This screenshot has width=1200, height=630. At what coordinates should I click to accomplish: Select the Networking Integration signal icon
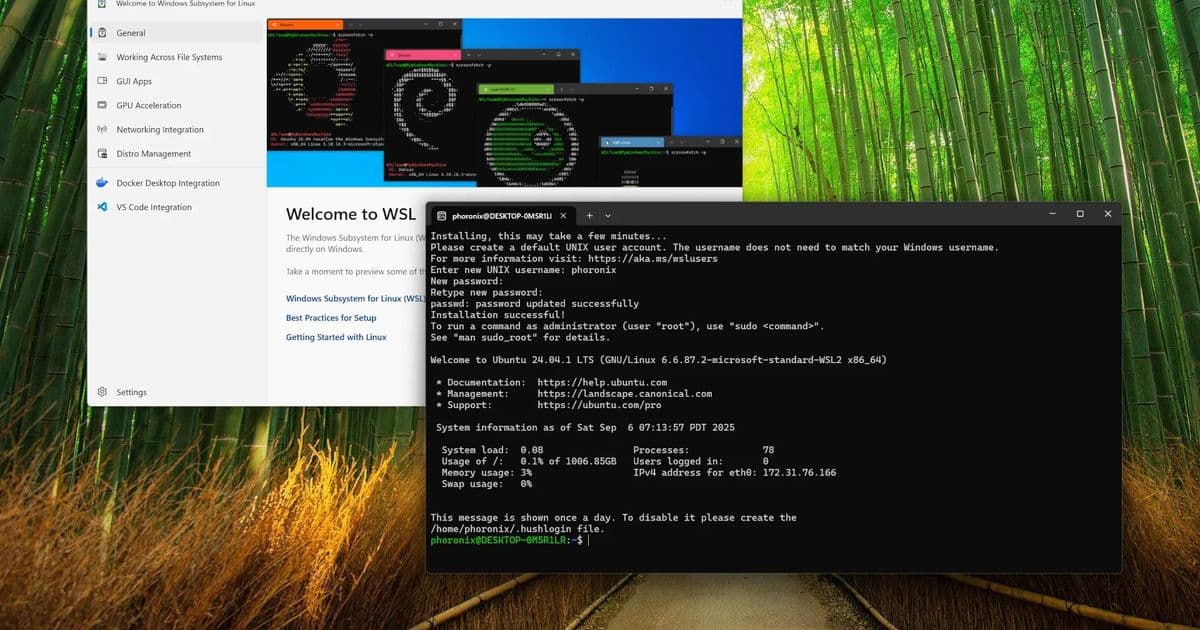click(x=103, y=129)
